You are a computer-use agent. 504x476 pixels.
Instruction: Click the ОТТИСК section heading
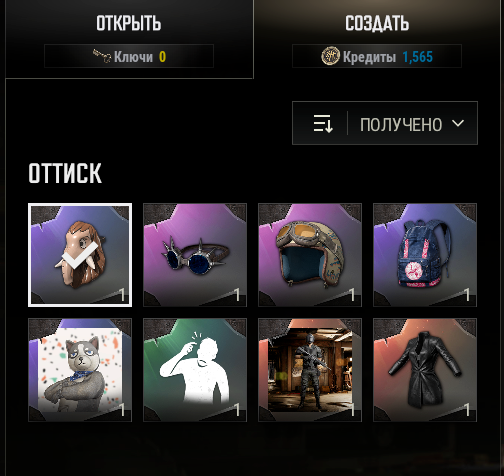click(65, 173)
